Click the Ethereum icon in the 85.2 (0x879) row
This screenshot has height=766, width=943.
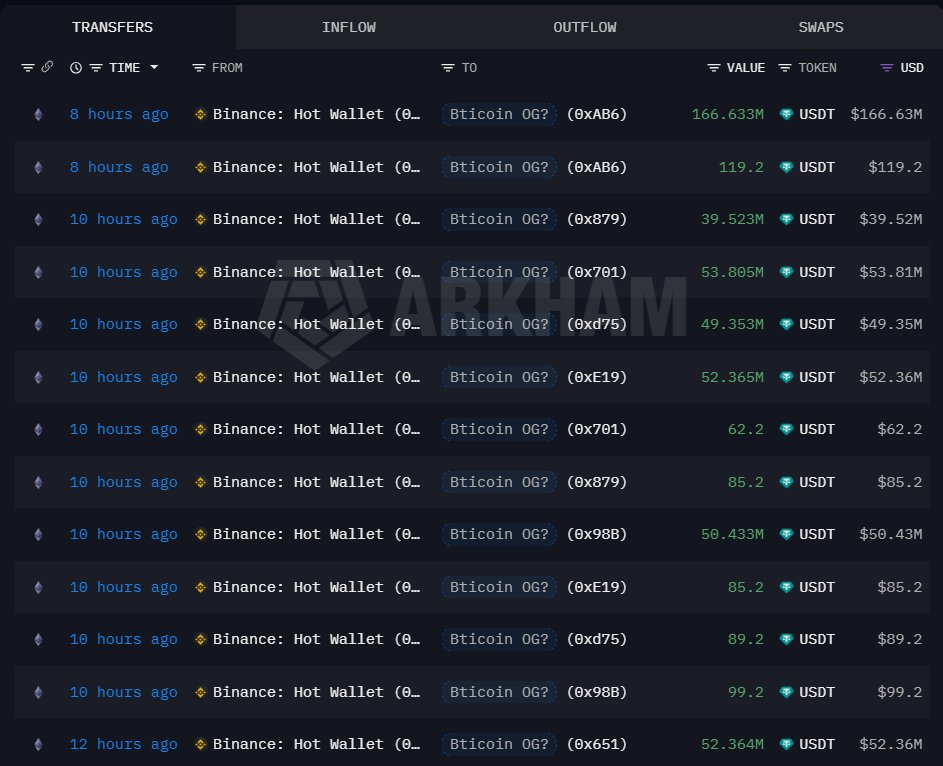click(x=38, y=482)
